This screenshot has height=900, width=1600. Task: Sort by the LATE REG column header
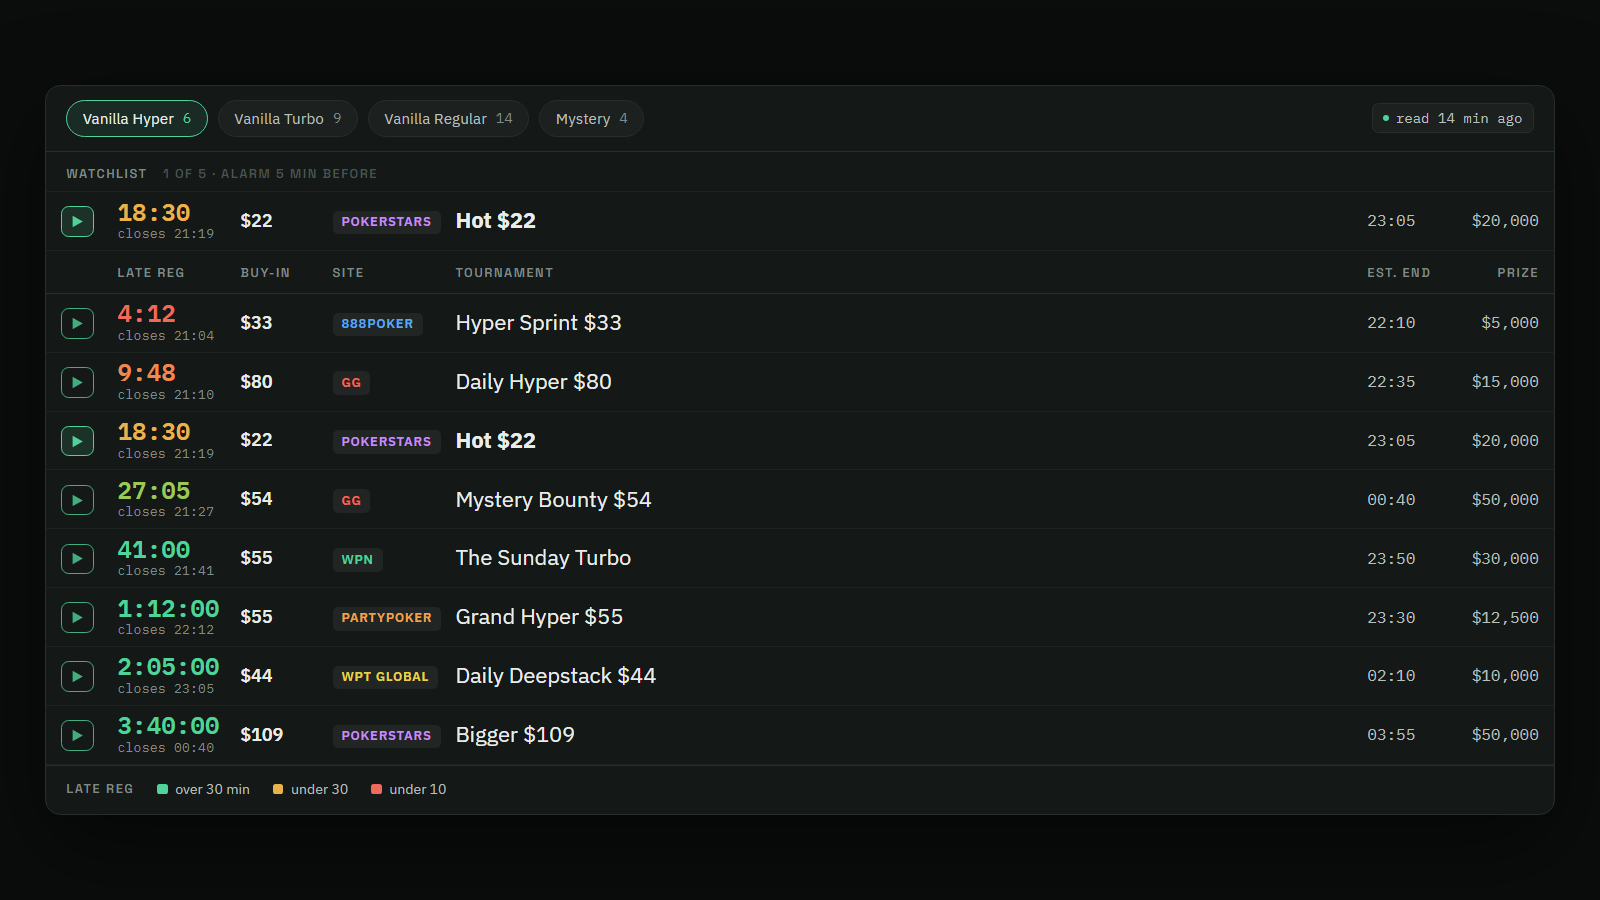tap(151, 273)
